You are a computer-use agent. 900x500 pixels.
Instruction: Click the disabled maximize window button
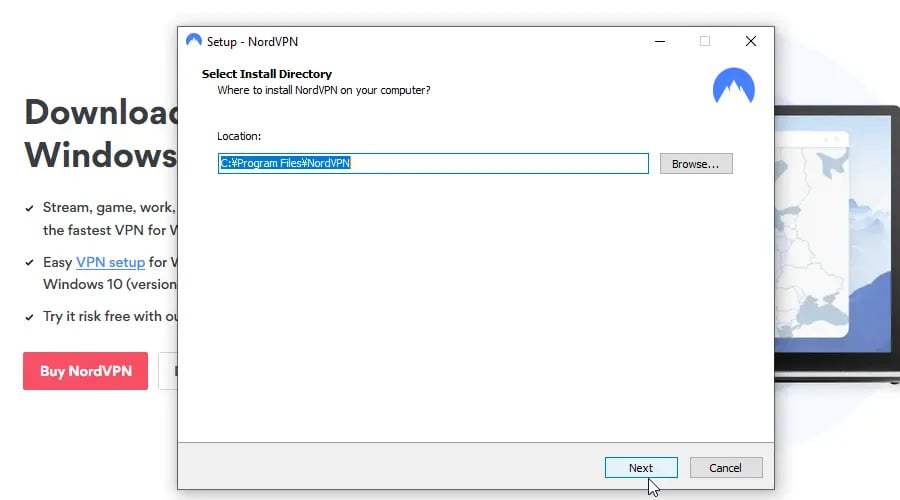(705, 41)
